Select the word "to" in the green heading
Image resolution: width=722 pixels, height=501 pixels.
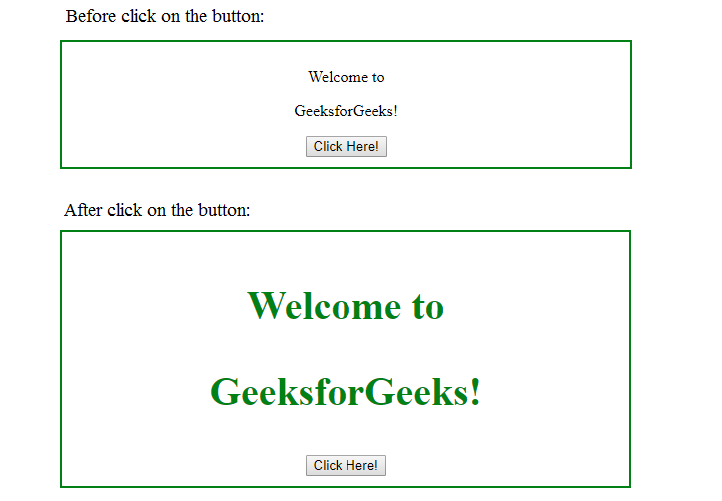428,307
